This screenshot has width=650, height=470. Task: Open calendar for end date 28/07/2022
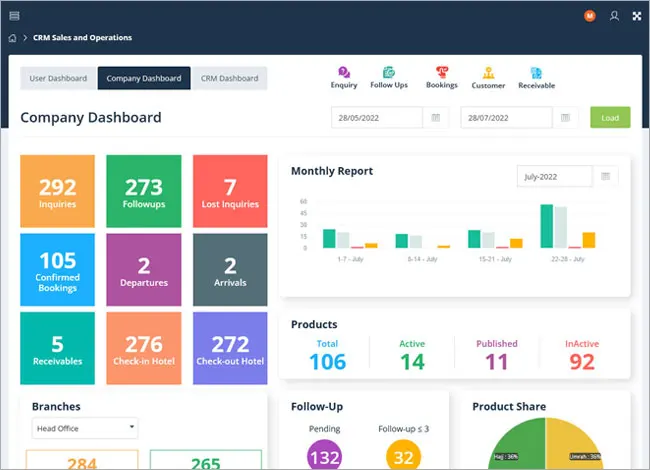pos(565,118)
